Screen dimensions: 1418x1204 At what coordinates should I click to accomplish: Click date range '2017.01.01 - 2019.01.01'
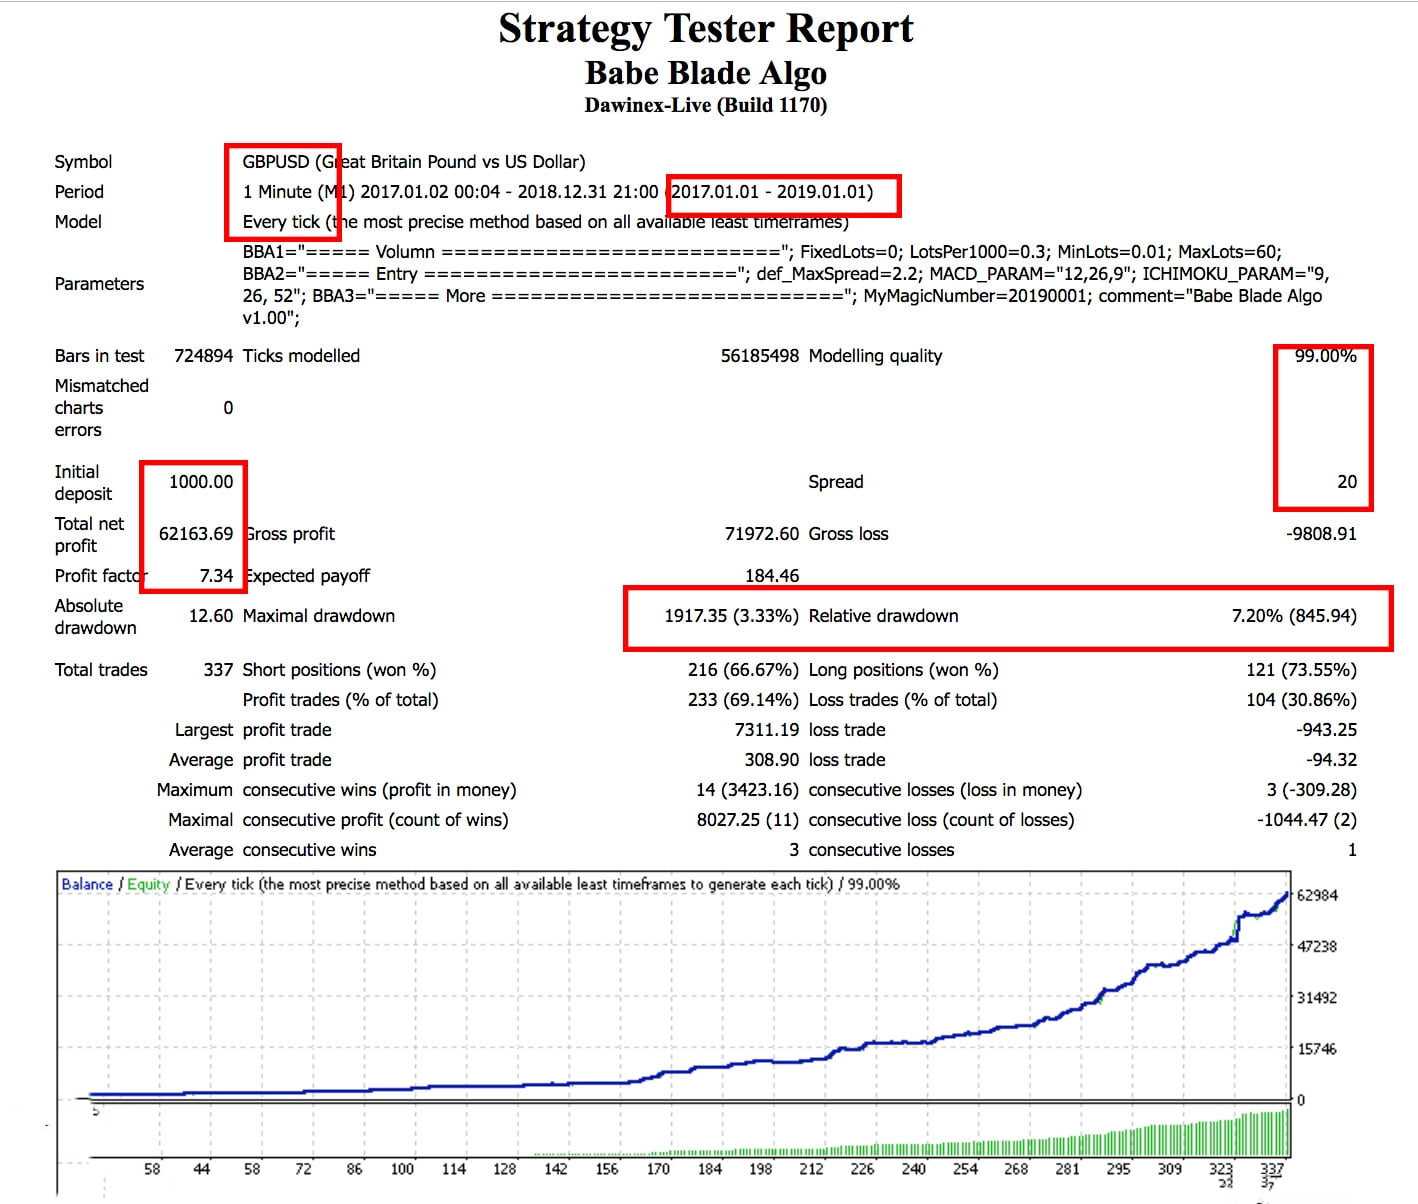tap(771, 192)
